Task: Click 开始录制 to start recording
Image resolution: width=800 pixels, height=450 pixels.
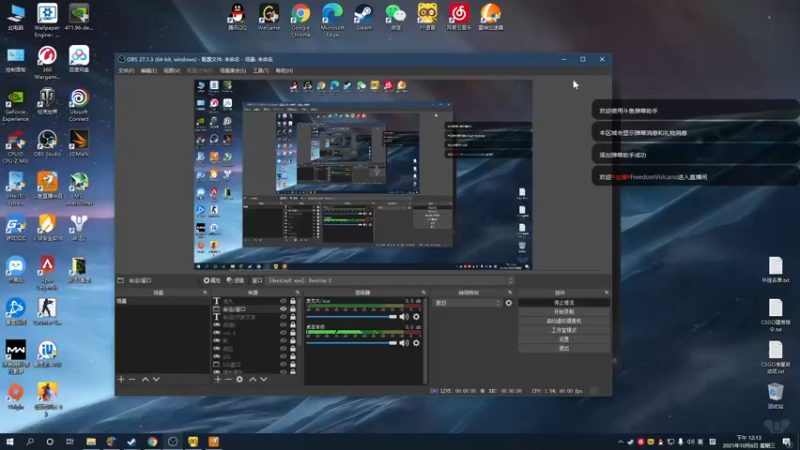Action: [x=564, y=312]
